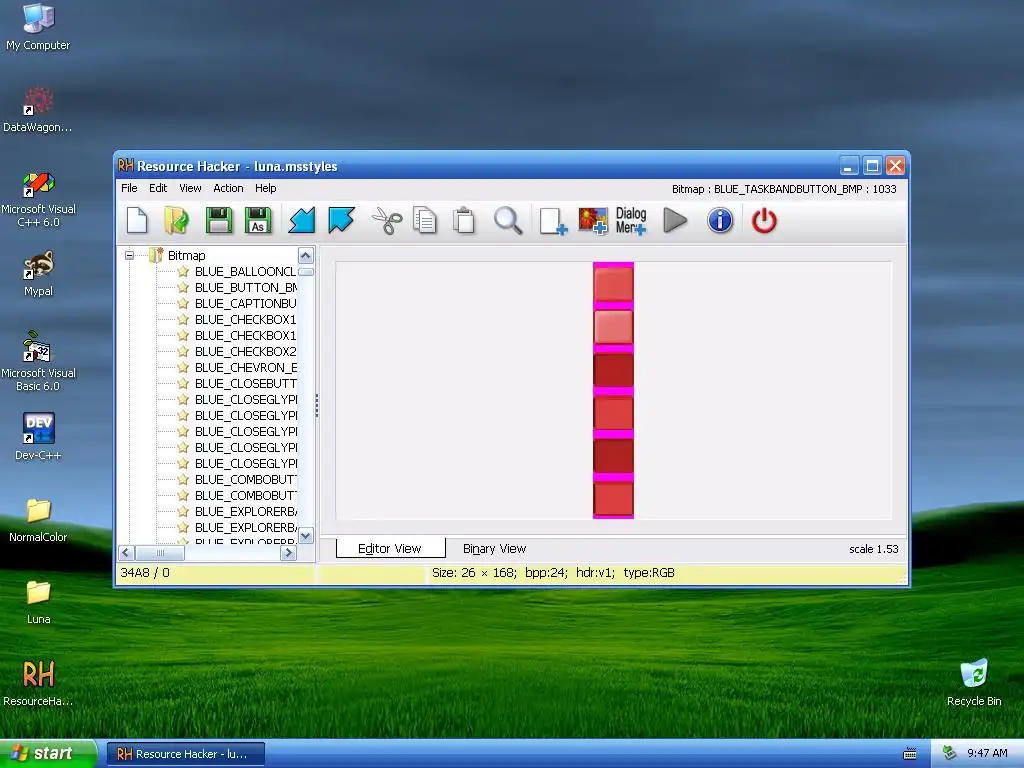Click the Windows start button

(x=48, y=753)
